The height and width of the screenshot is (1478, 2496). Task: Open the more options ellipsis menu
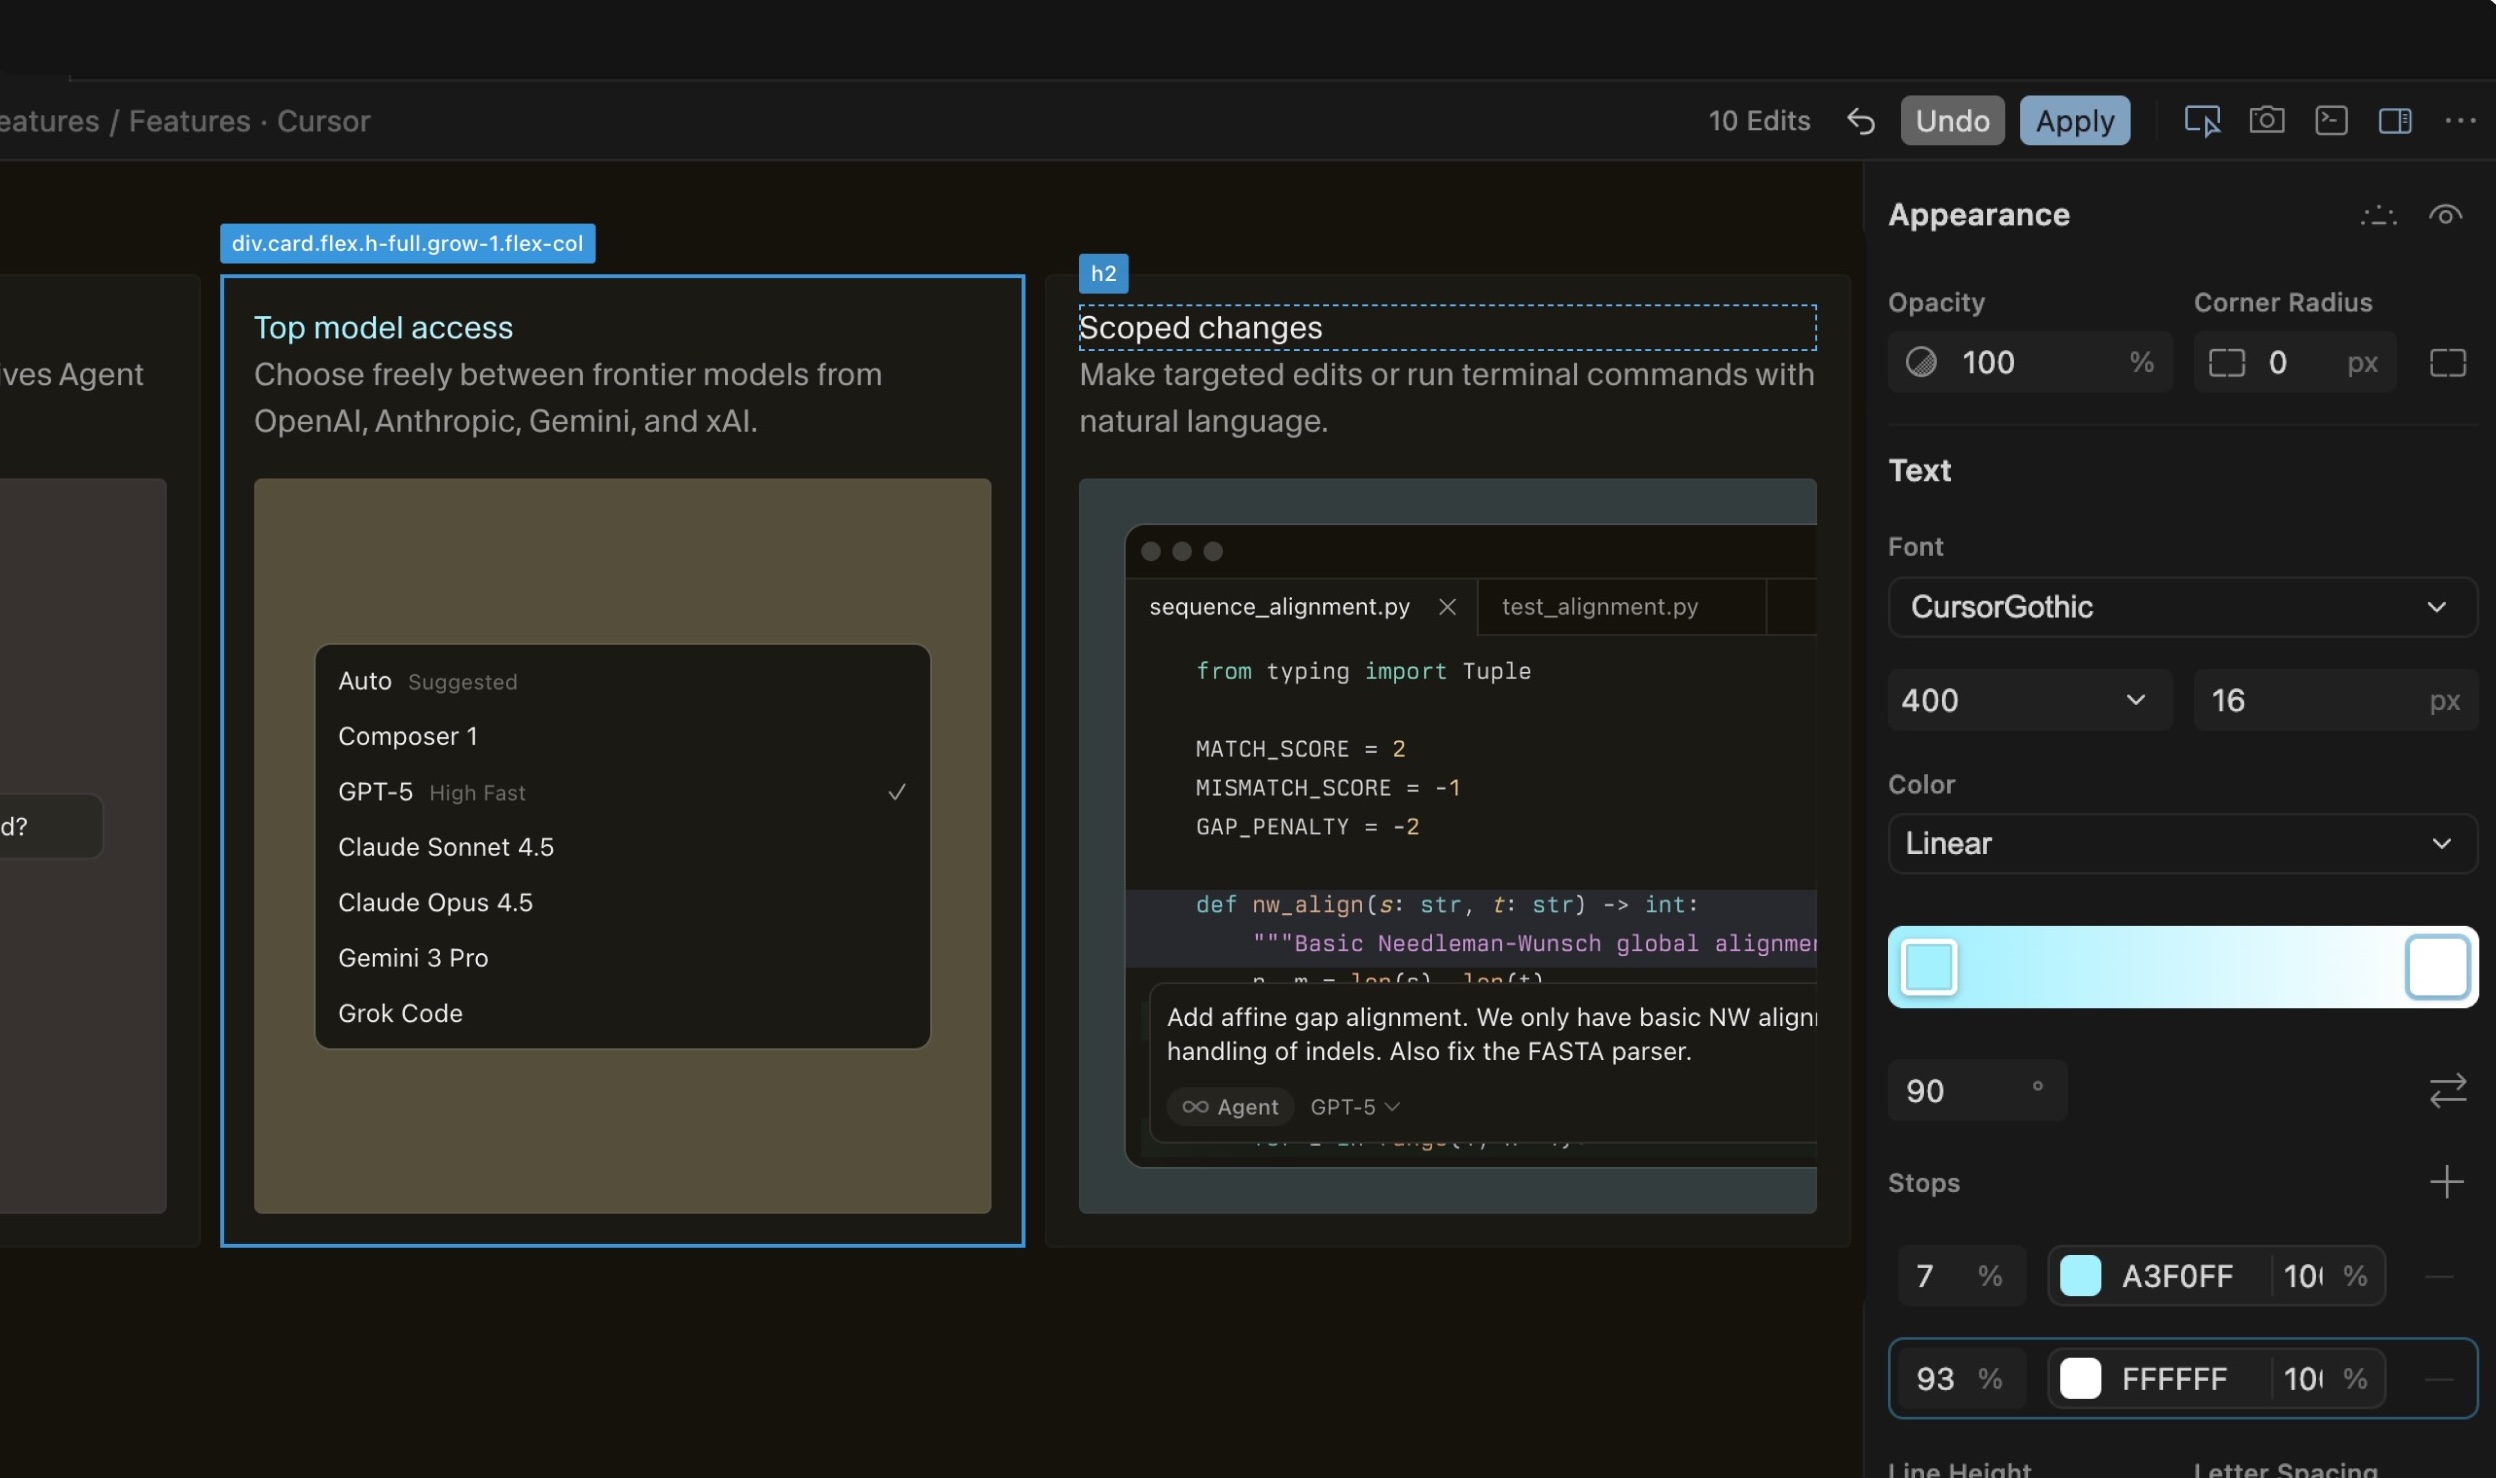2460,121
